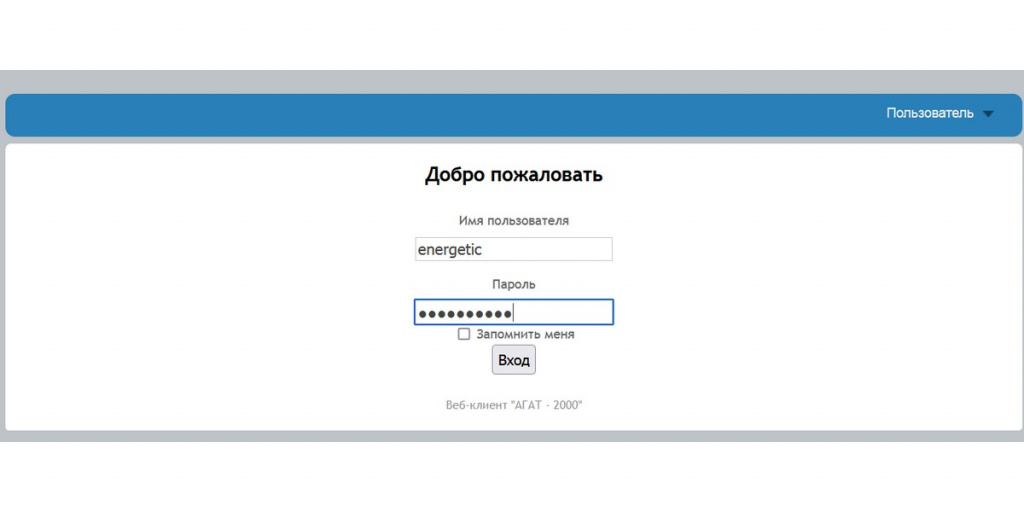Click gray background strip below login panel

[x=500, y=436]
